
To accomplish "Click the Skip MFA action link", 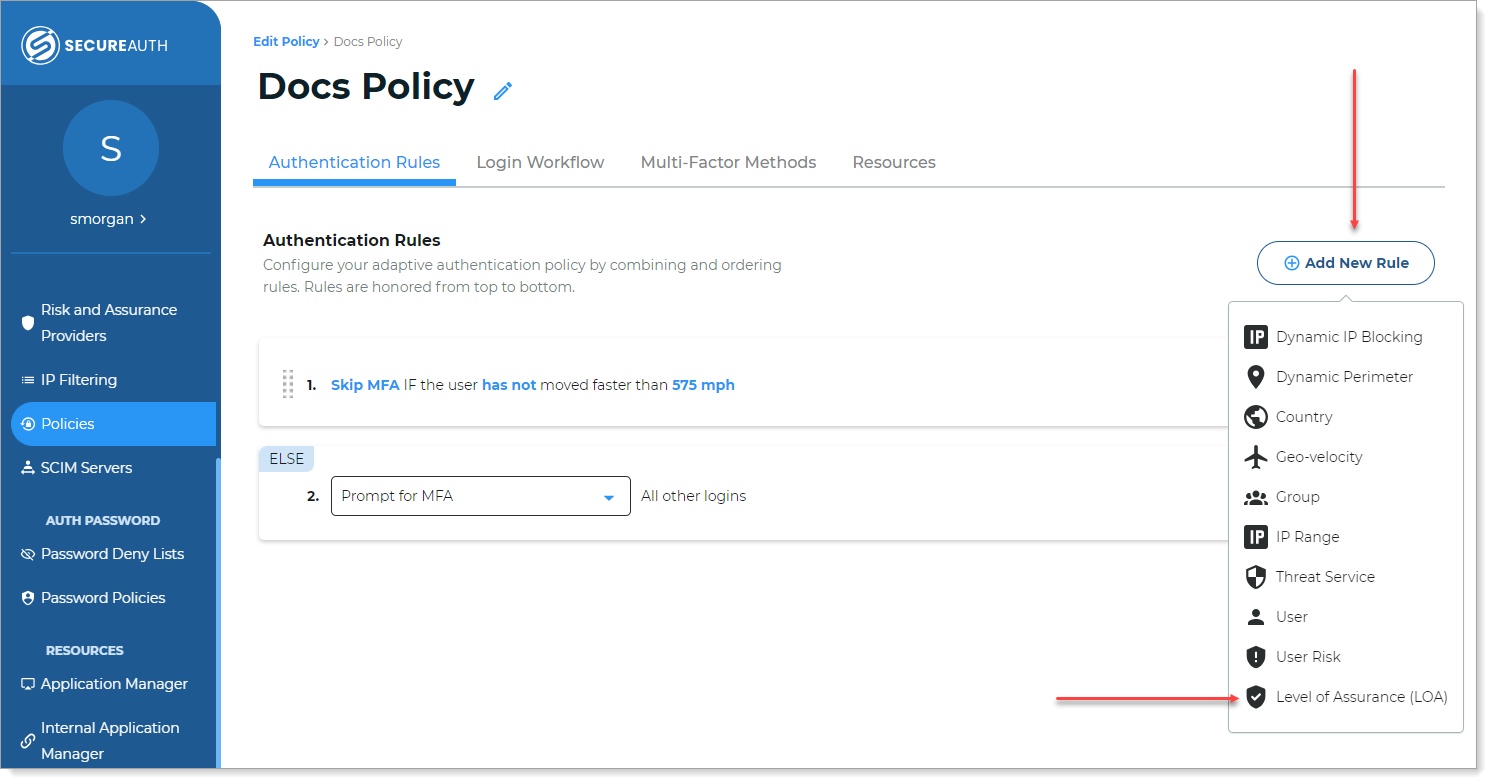I will tap(365, 385).
